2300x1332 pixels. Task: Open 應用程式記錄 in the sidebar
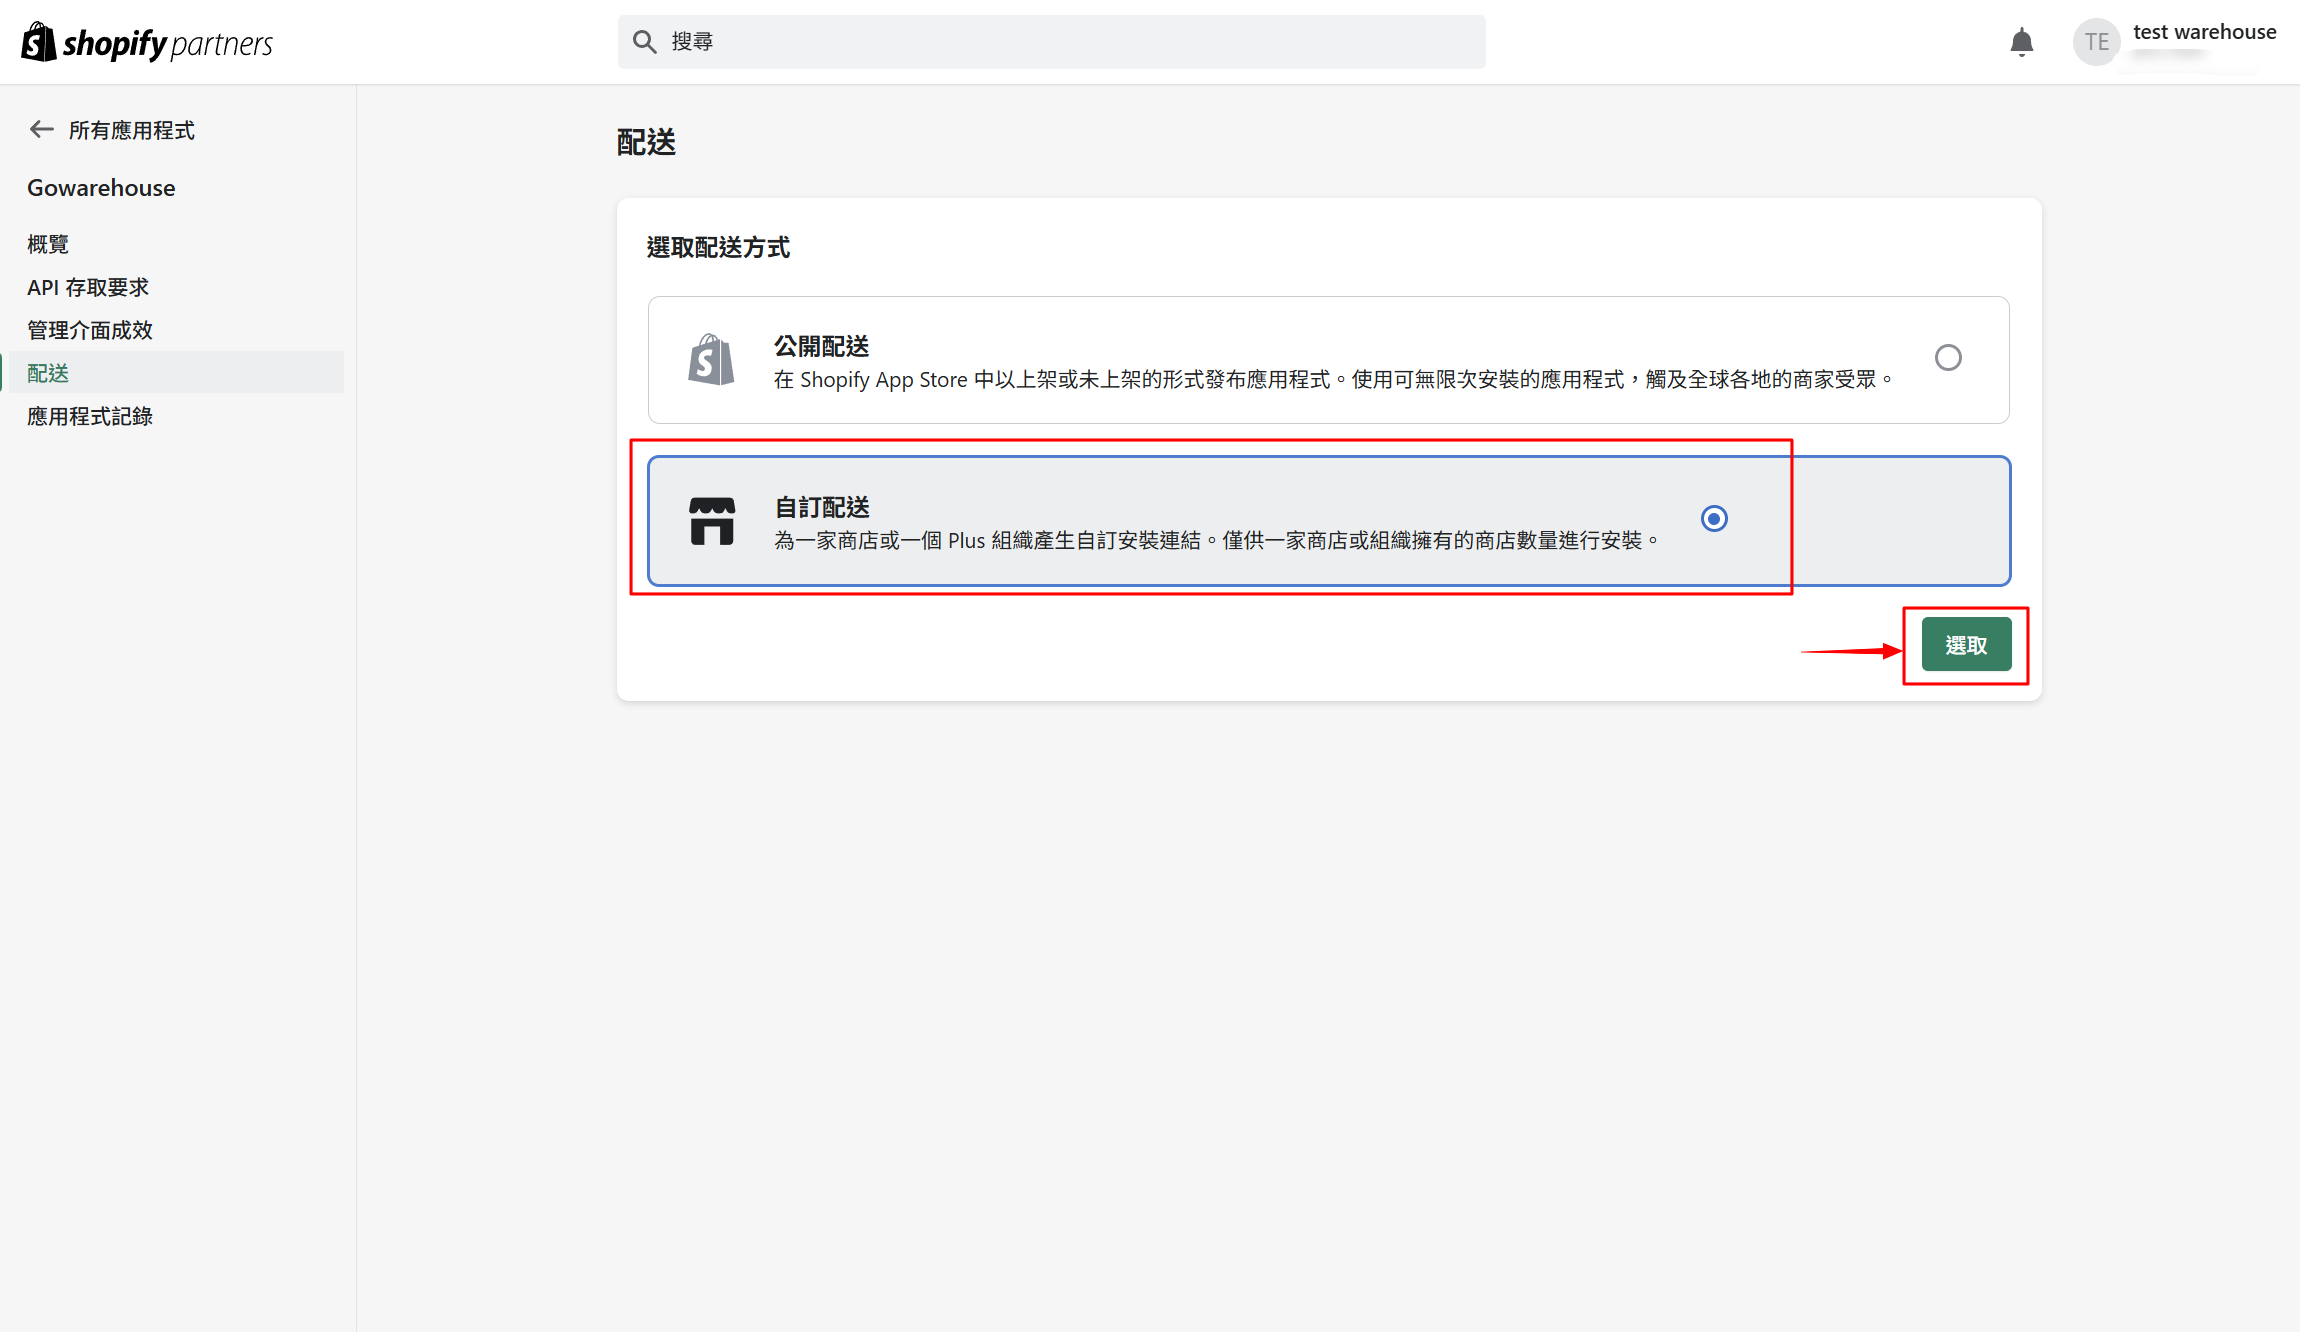90,416
